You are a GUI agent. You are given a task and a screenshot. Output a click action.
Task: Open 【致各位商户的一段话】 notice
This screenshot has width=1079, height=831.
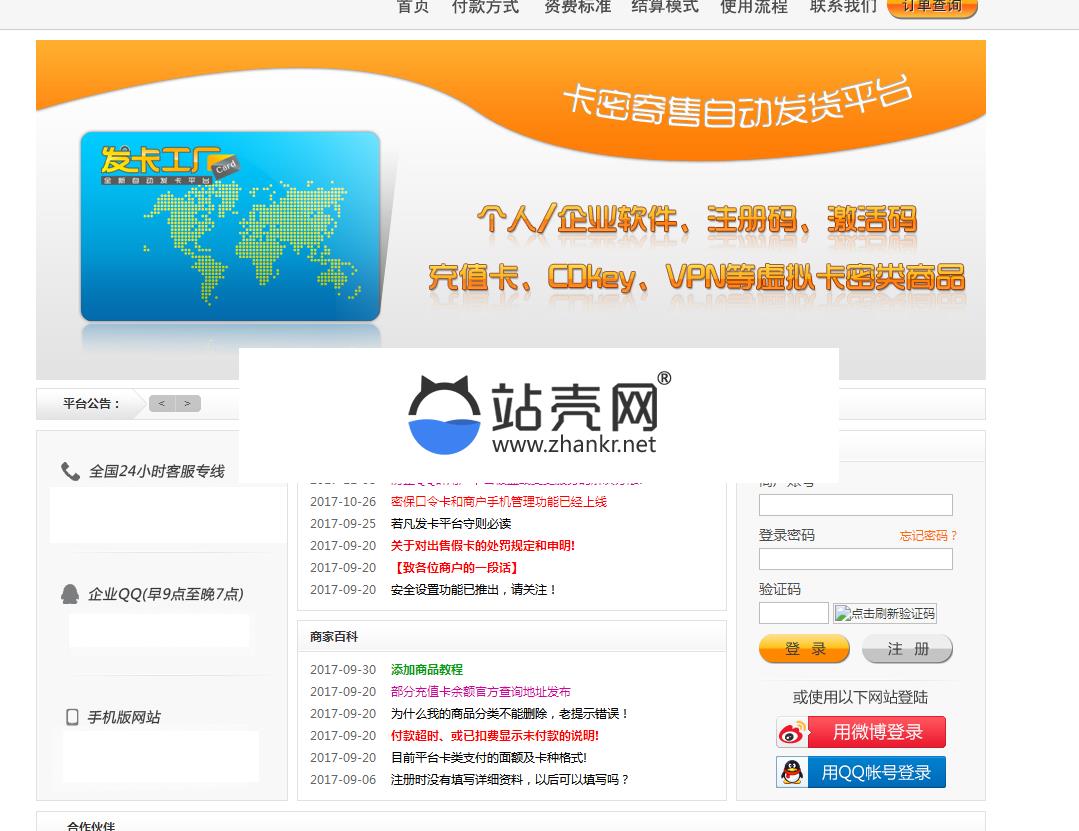(454, 568)
